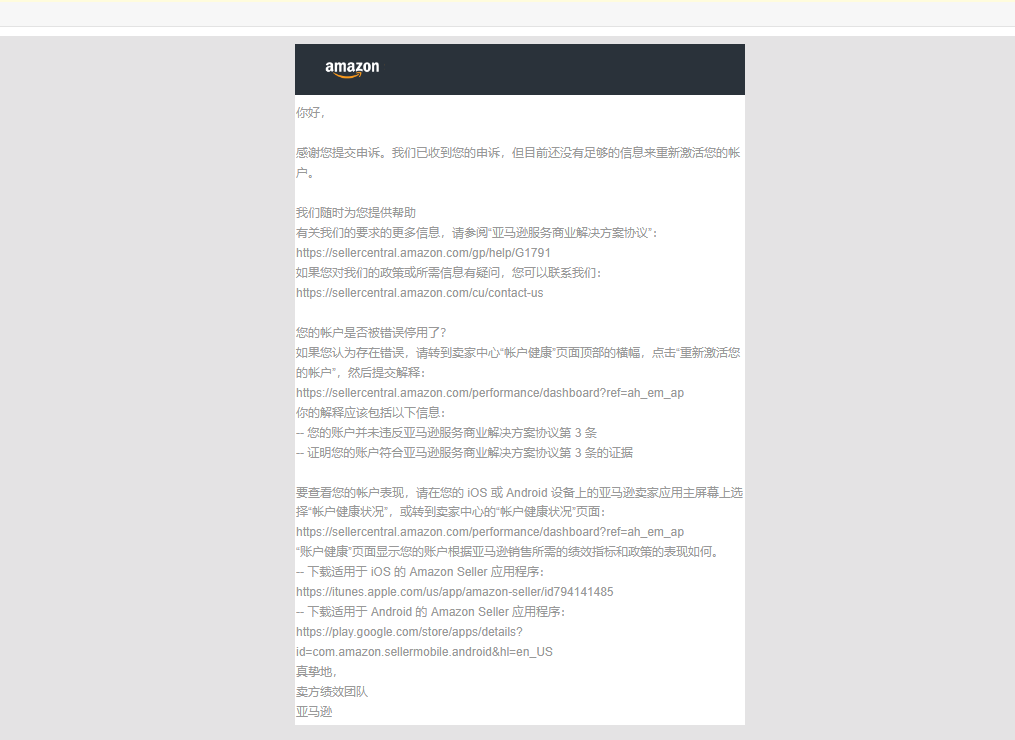Click the heading 您的帐户是否被错误停用了？
The width and height of the screenshot is (1015, 740).
click(x=371, y=333)
